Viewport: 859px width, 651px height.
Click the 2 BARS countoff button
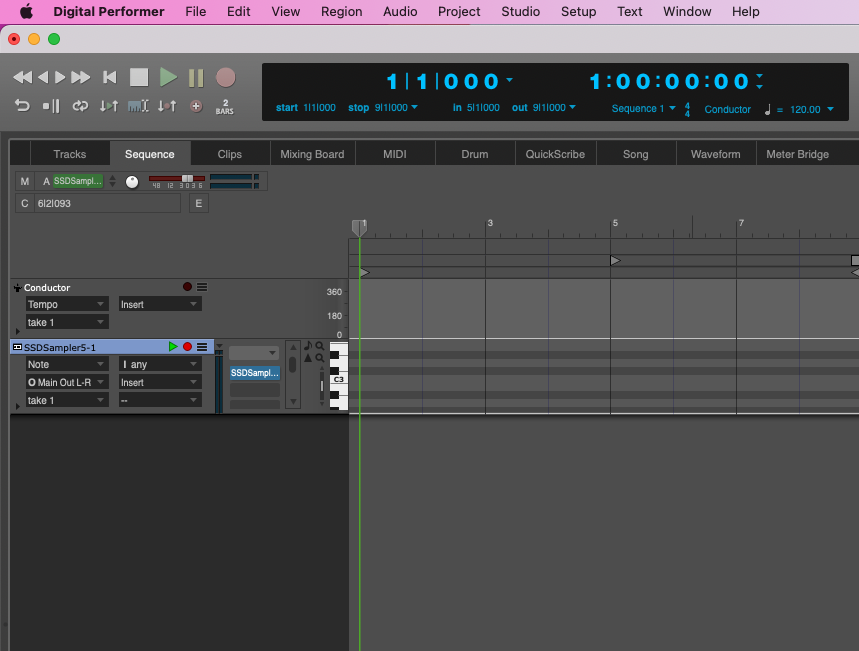[x=225, y=106]
